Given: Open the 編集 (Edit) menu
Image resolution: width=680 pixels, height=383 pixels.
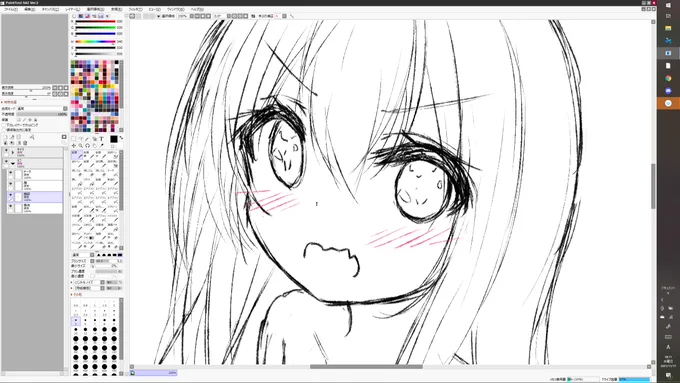Looking at the screenshot, I should [x=29, y=9].
